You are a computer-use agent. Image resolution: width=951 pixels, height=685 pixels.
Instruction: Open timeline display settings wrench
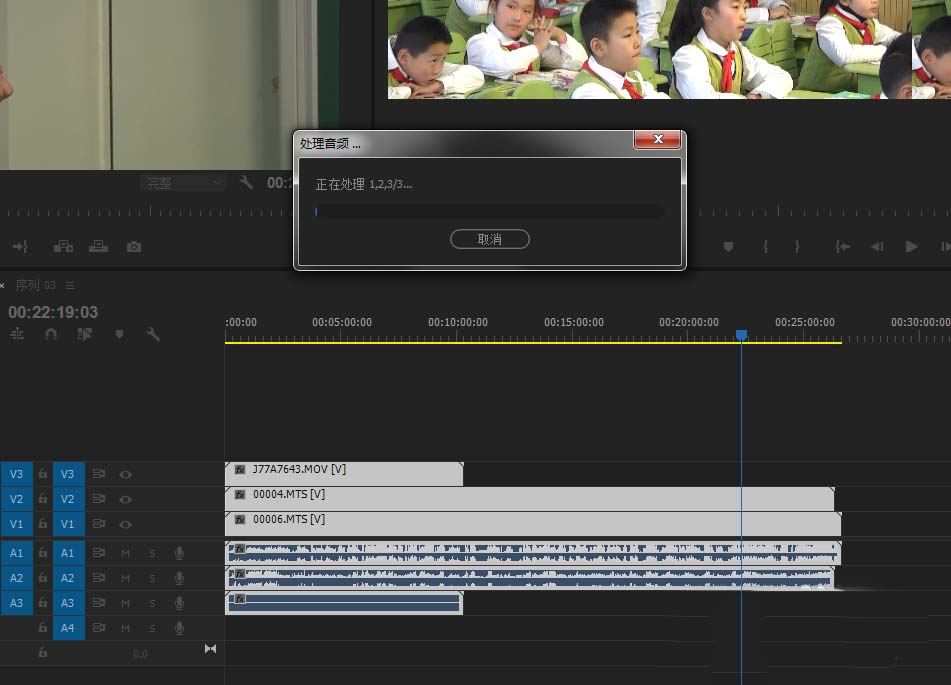click(x=153, y=334)
